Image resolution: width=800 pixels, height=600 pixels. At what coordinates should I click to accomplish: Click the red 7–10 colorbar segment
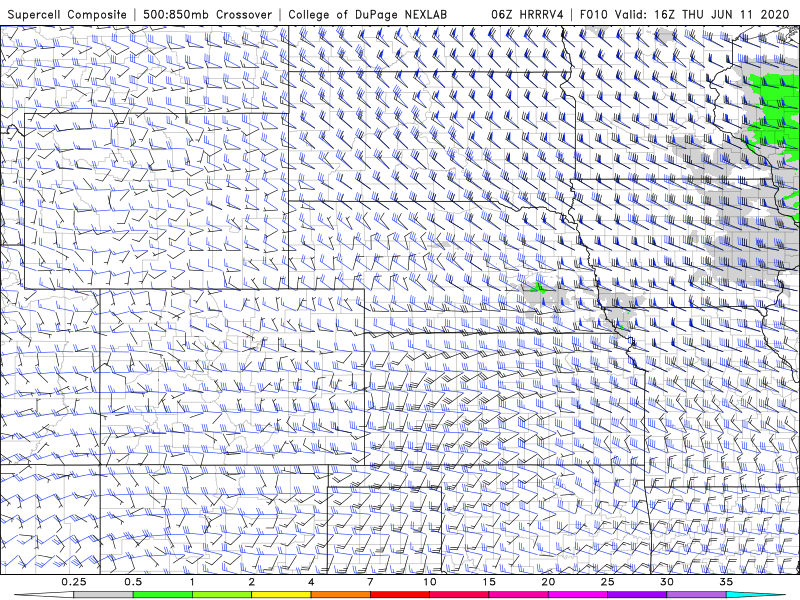400,595
